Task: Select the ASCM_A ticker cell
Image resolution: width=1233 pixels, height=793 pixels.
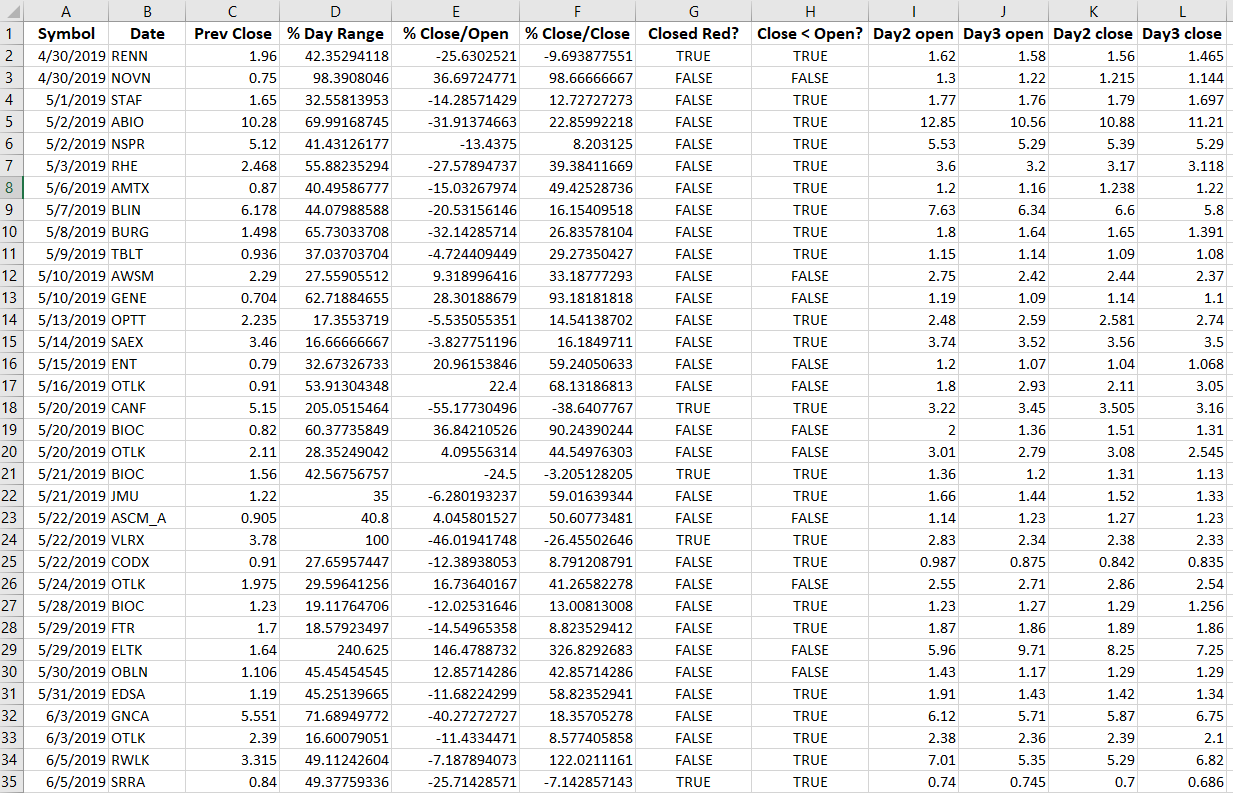Action: click(x=146, y=518)
